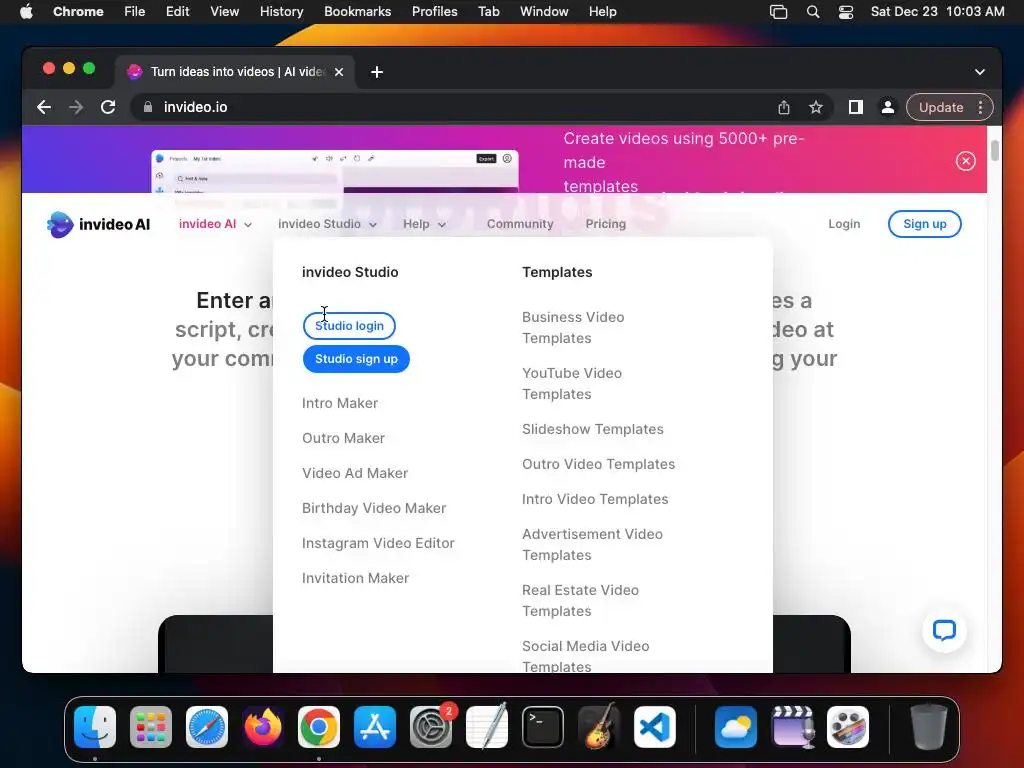Click the page vertical scrollbar thumb
The image size is (1024, 768).
coord(994,150)
